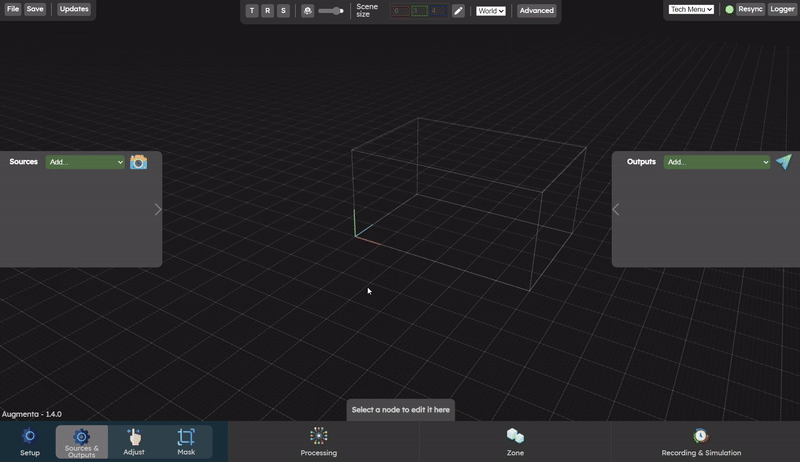Open the Logger button

click(782, 9)
